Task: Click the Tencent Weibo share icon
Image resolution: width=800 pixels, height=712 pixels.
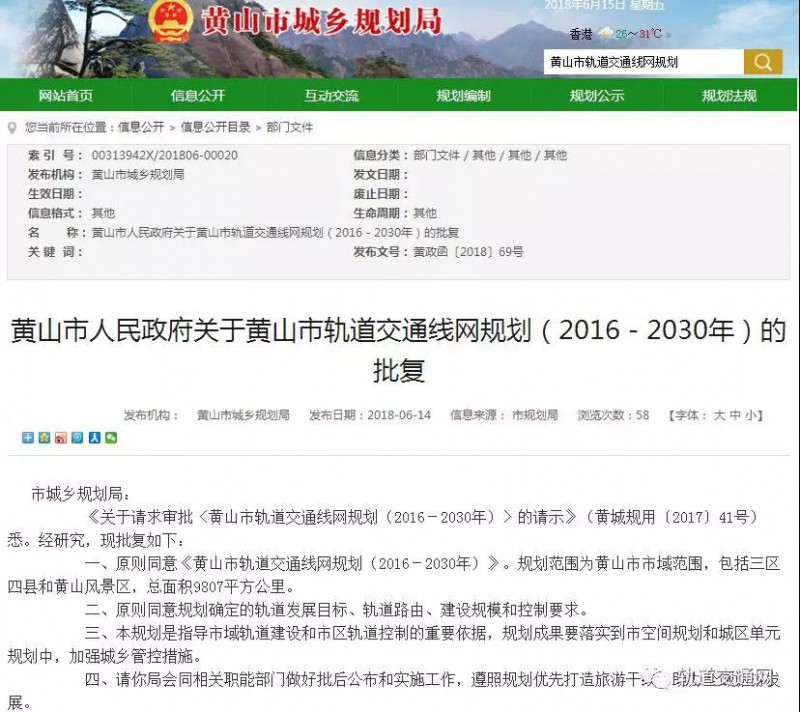Action: 77,438
